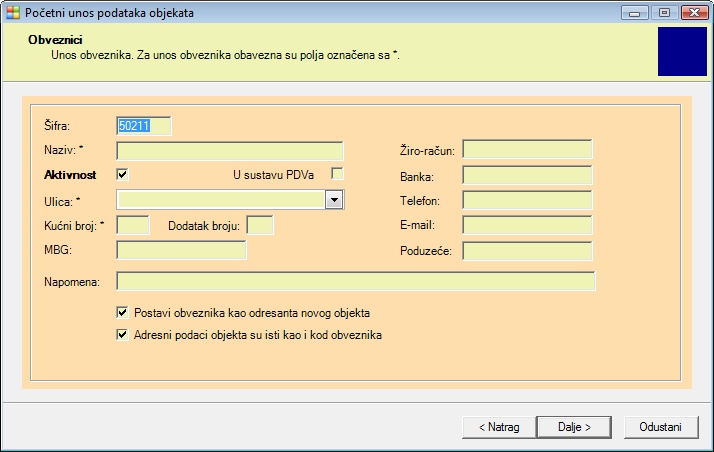
Task: Toggle the Aktivnost checkbox
Action: [122, 174]
